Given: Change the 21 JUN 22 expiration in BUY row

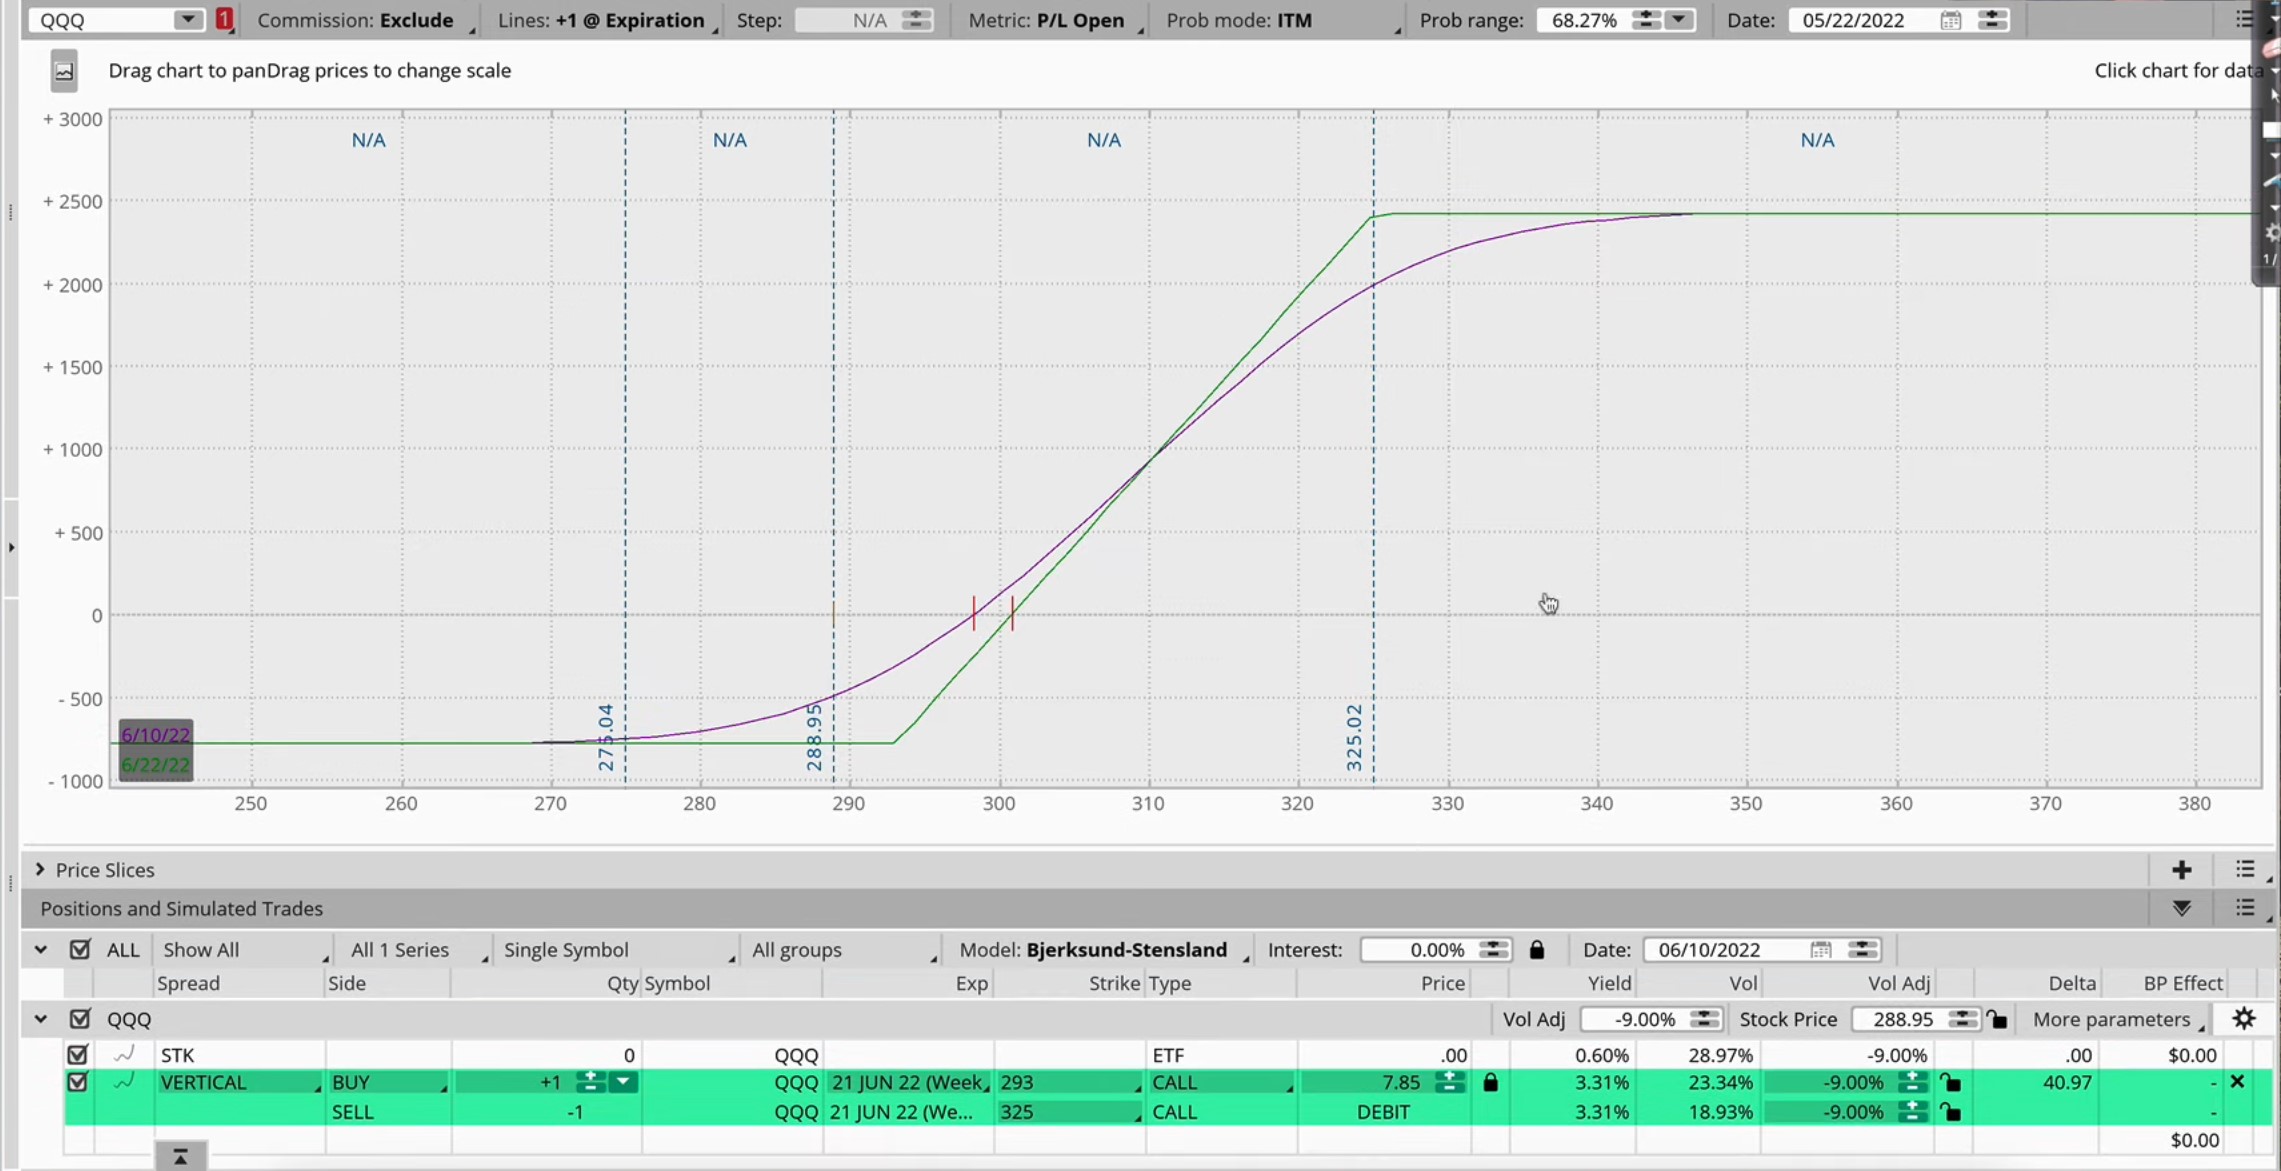Looking at the screenshot, I should tap(908, 1082).
